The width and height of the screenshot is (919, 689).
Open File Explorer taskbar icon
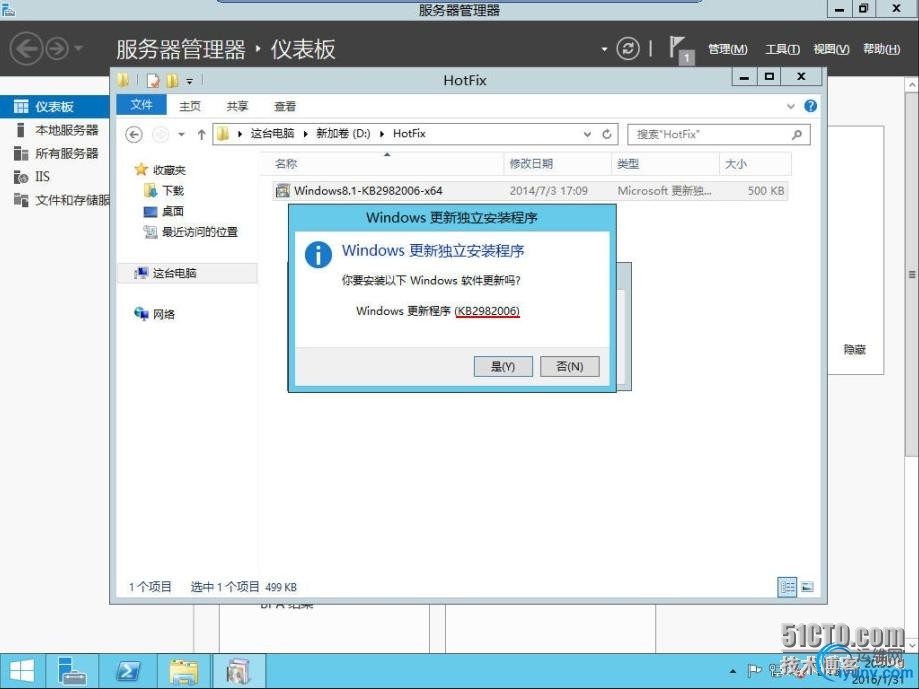tap(183, 671)
